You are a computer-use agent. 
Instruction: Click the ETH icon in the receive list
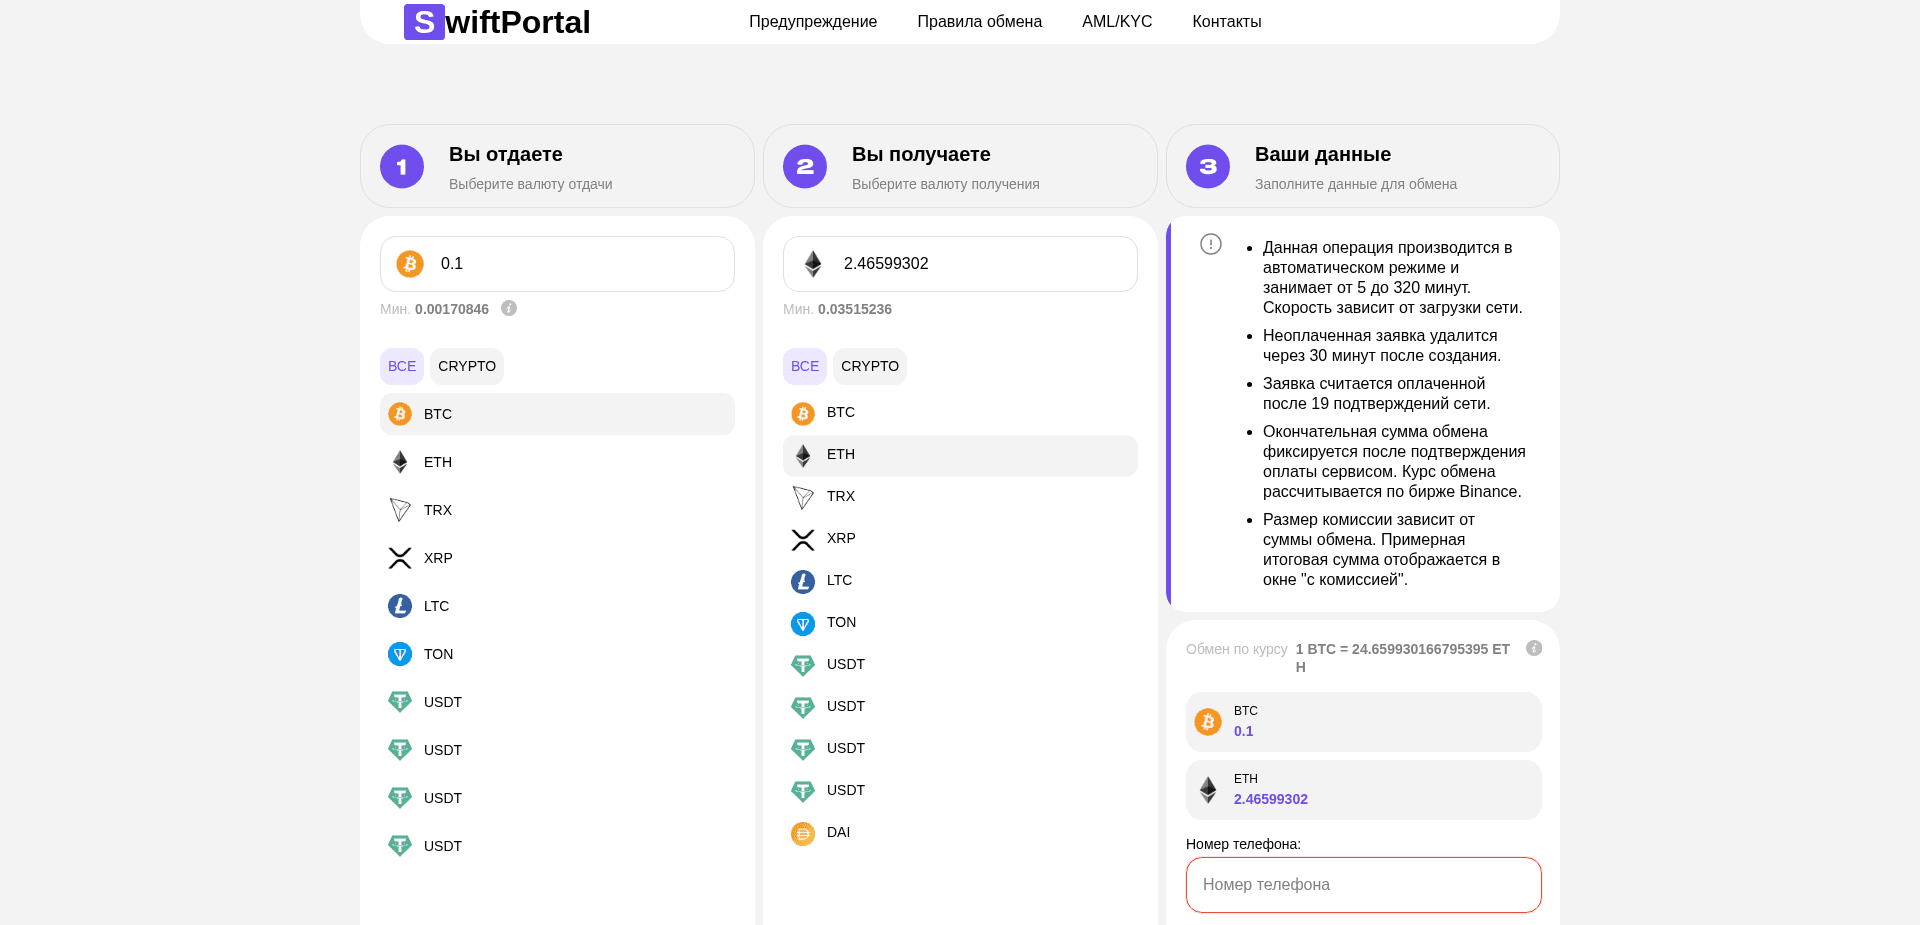pos(803,456)
